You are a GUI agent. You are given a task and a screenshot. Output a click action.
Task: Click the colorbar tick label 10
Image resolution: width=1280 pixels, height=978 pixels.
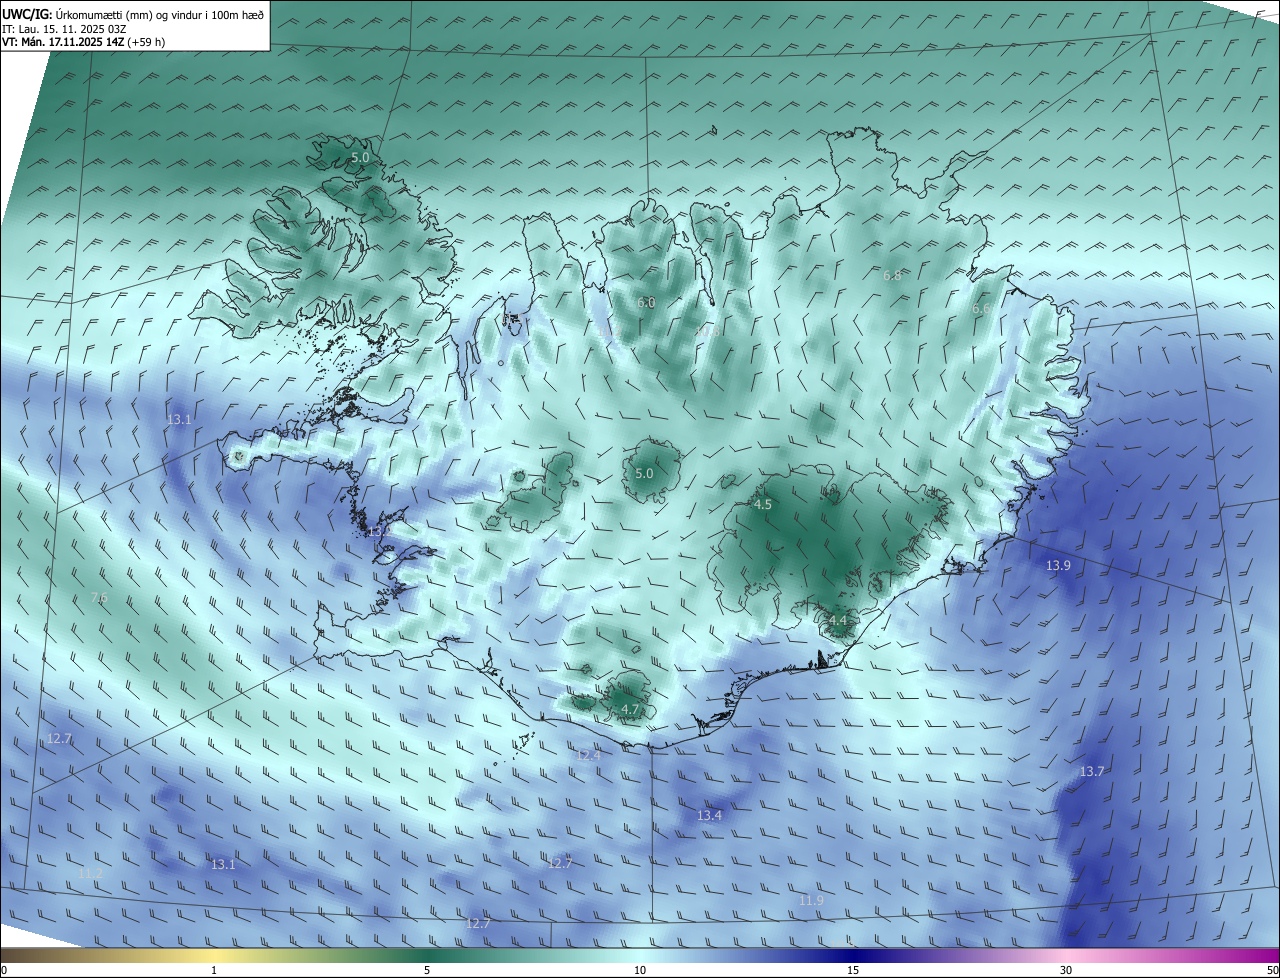pos(640,970)
